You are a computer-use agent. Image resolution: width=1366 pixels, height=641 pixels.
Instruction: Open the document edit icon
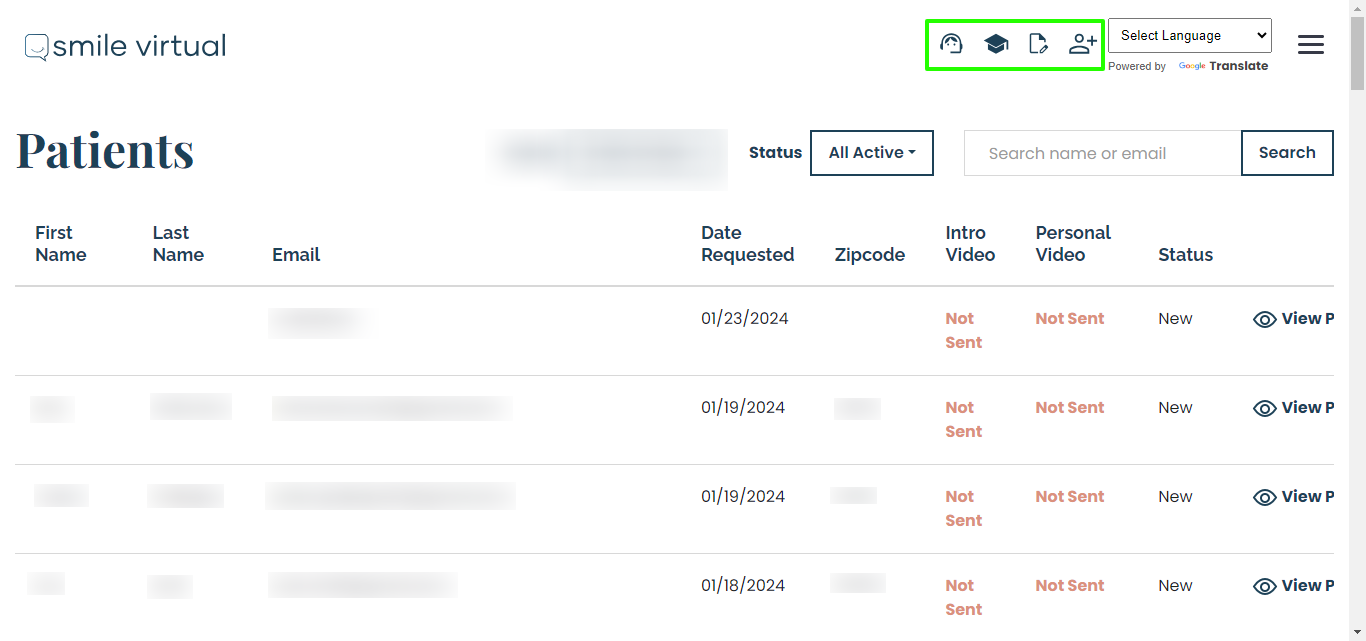point(1039,44)
